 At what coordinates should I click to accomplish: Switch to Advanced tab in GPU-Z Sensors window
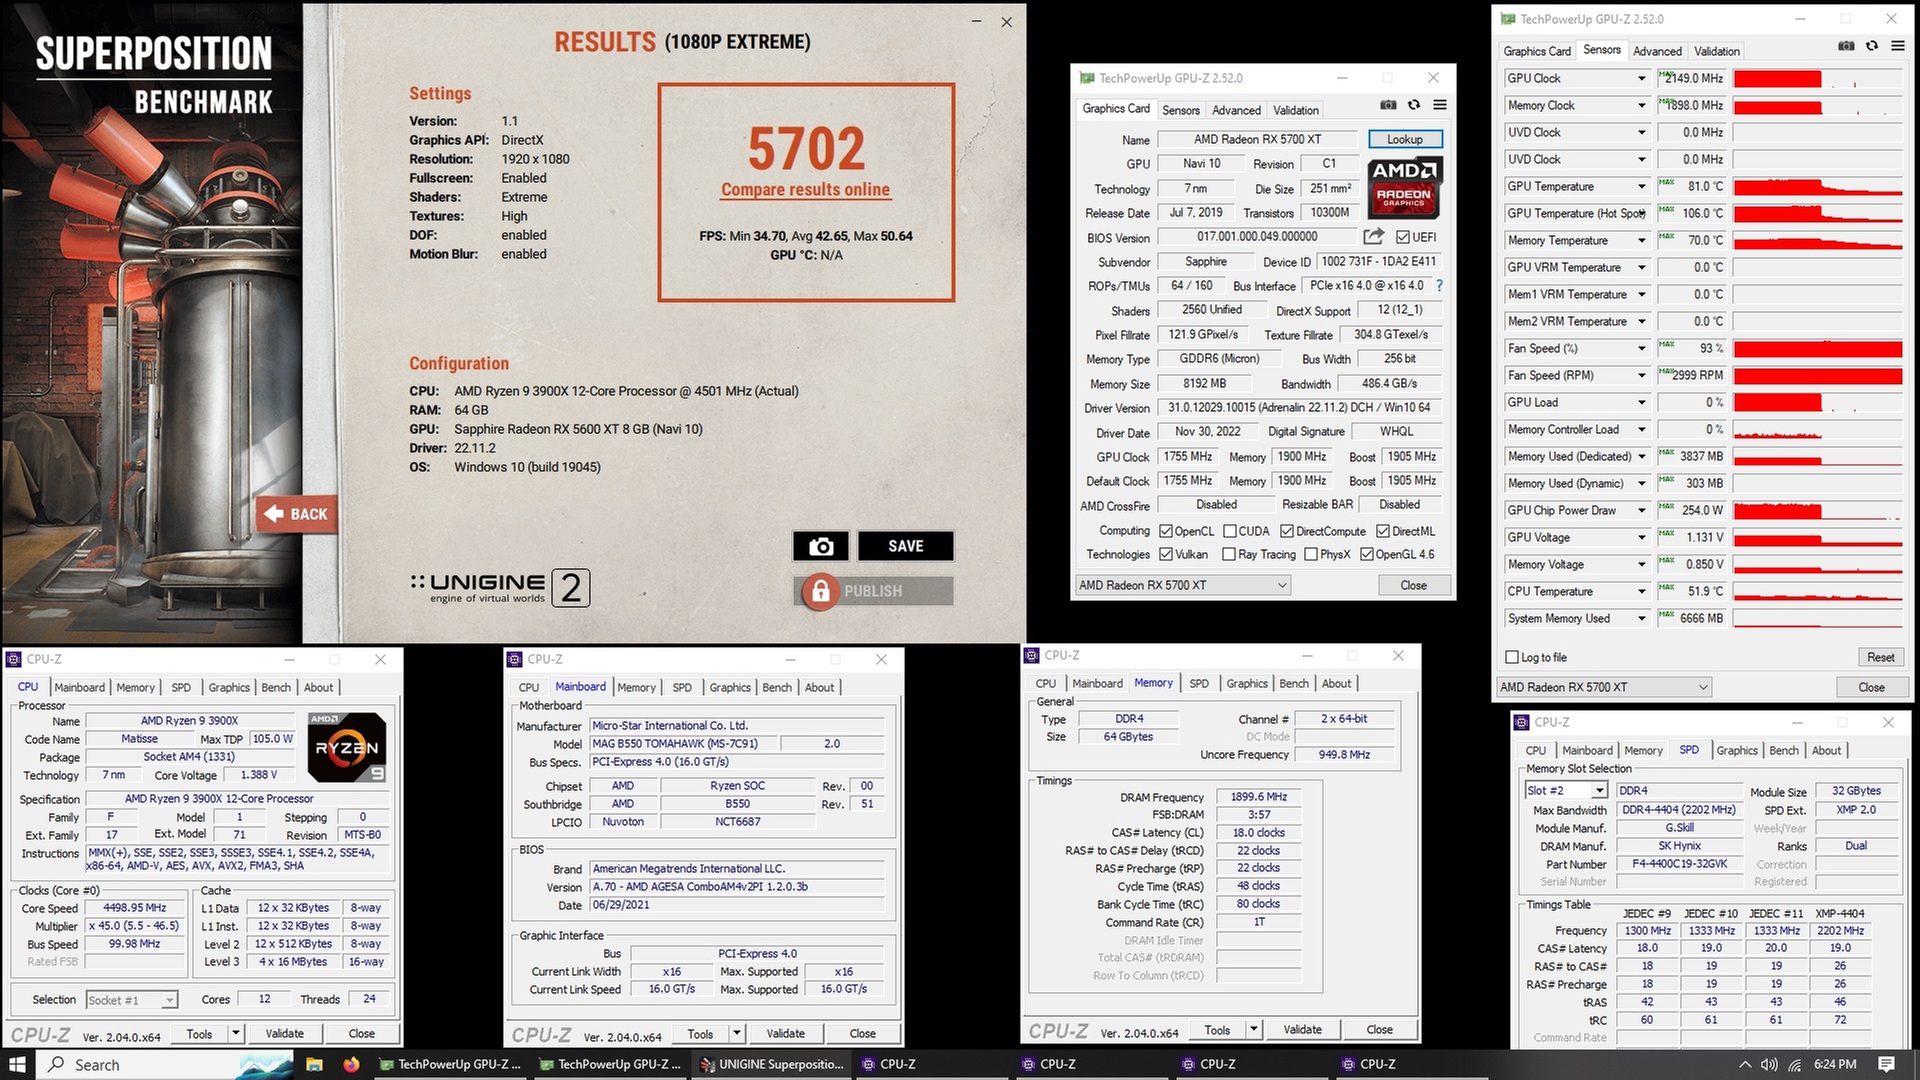coord(1657,51)
